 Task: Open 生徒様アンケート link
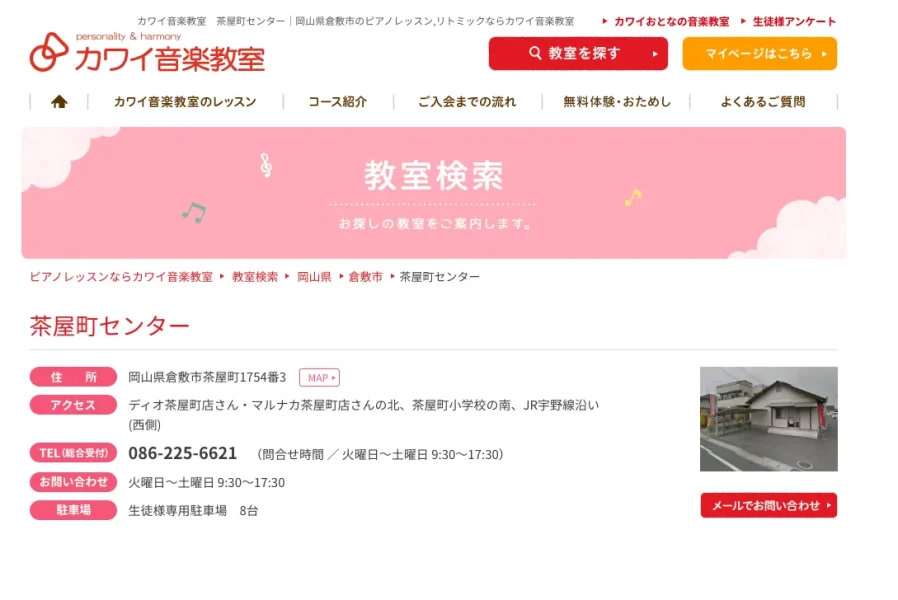794,22
